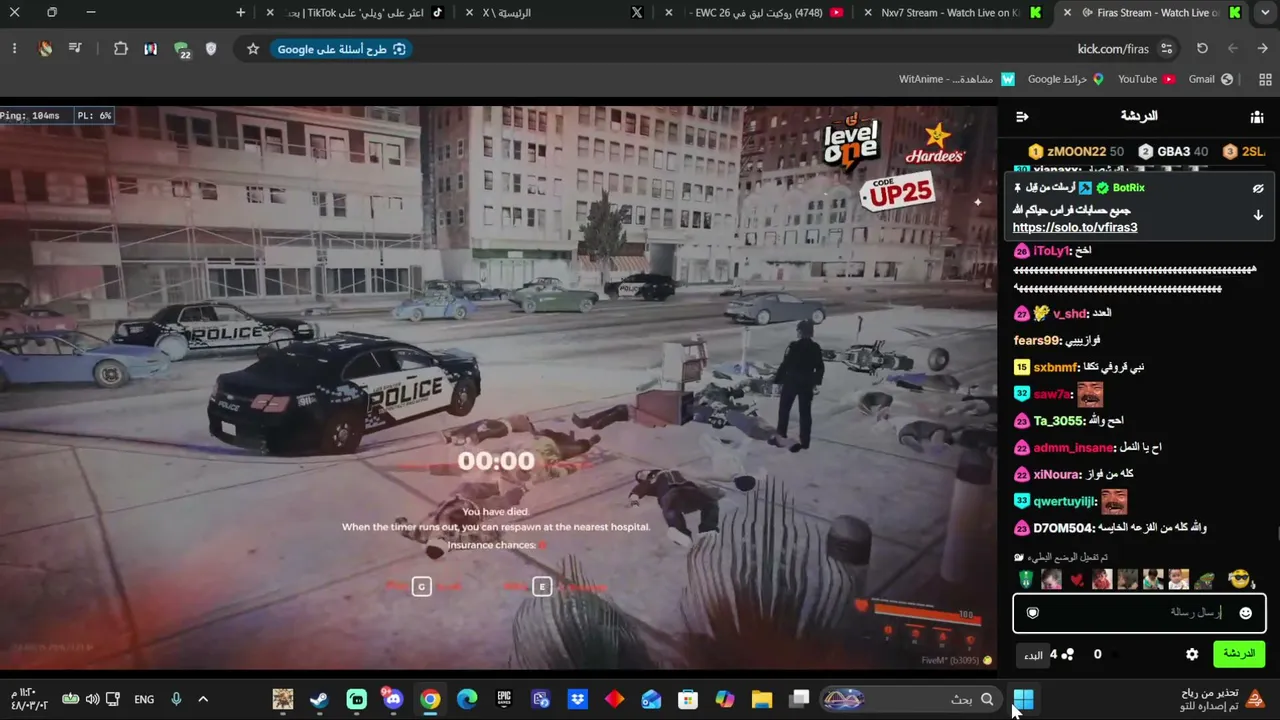Open the media controls icon in toolbar
Viewport: 1280px width, 720px height.
point(75,49)
